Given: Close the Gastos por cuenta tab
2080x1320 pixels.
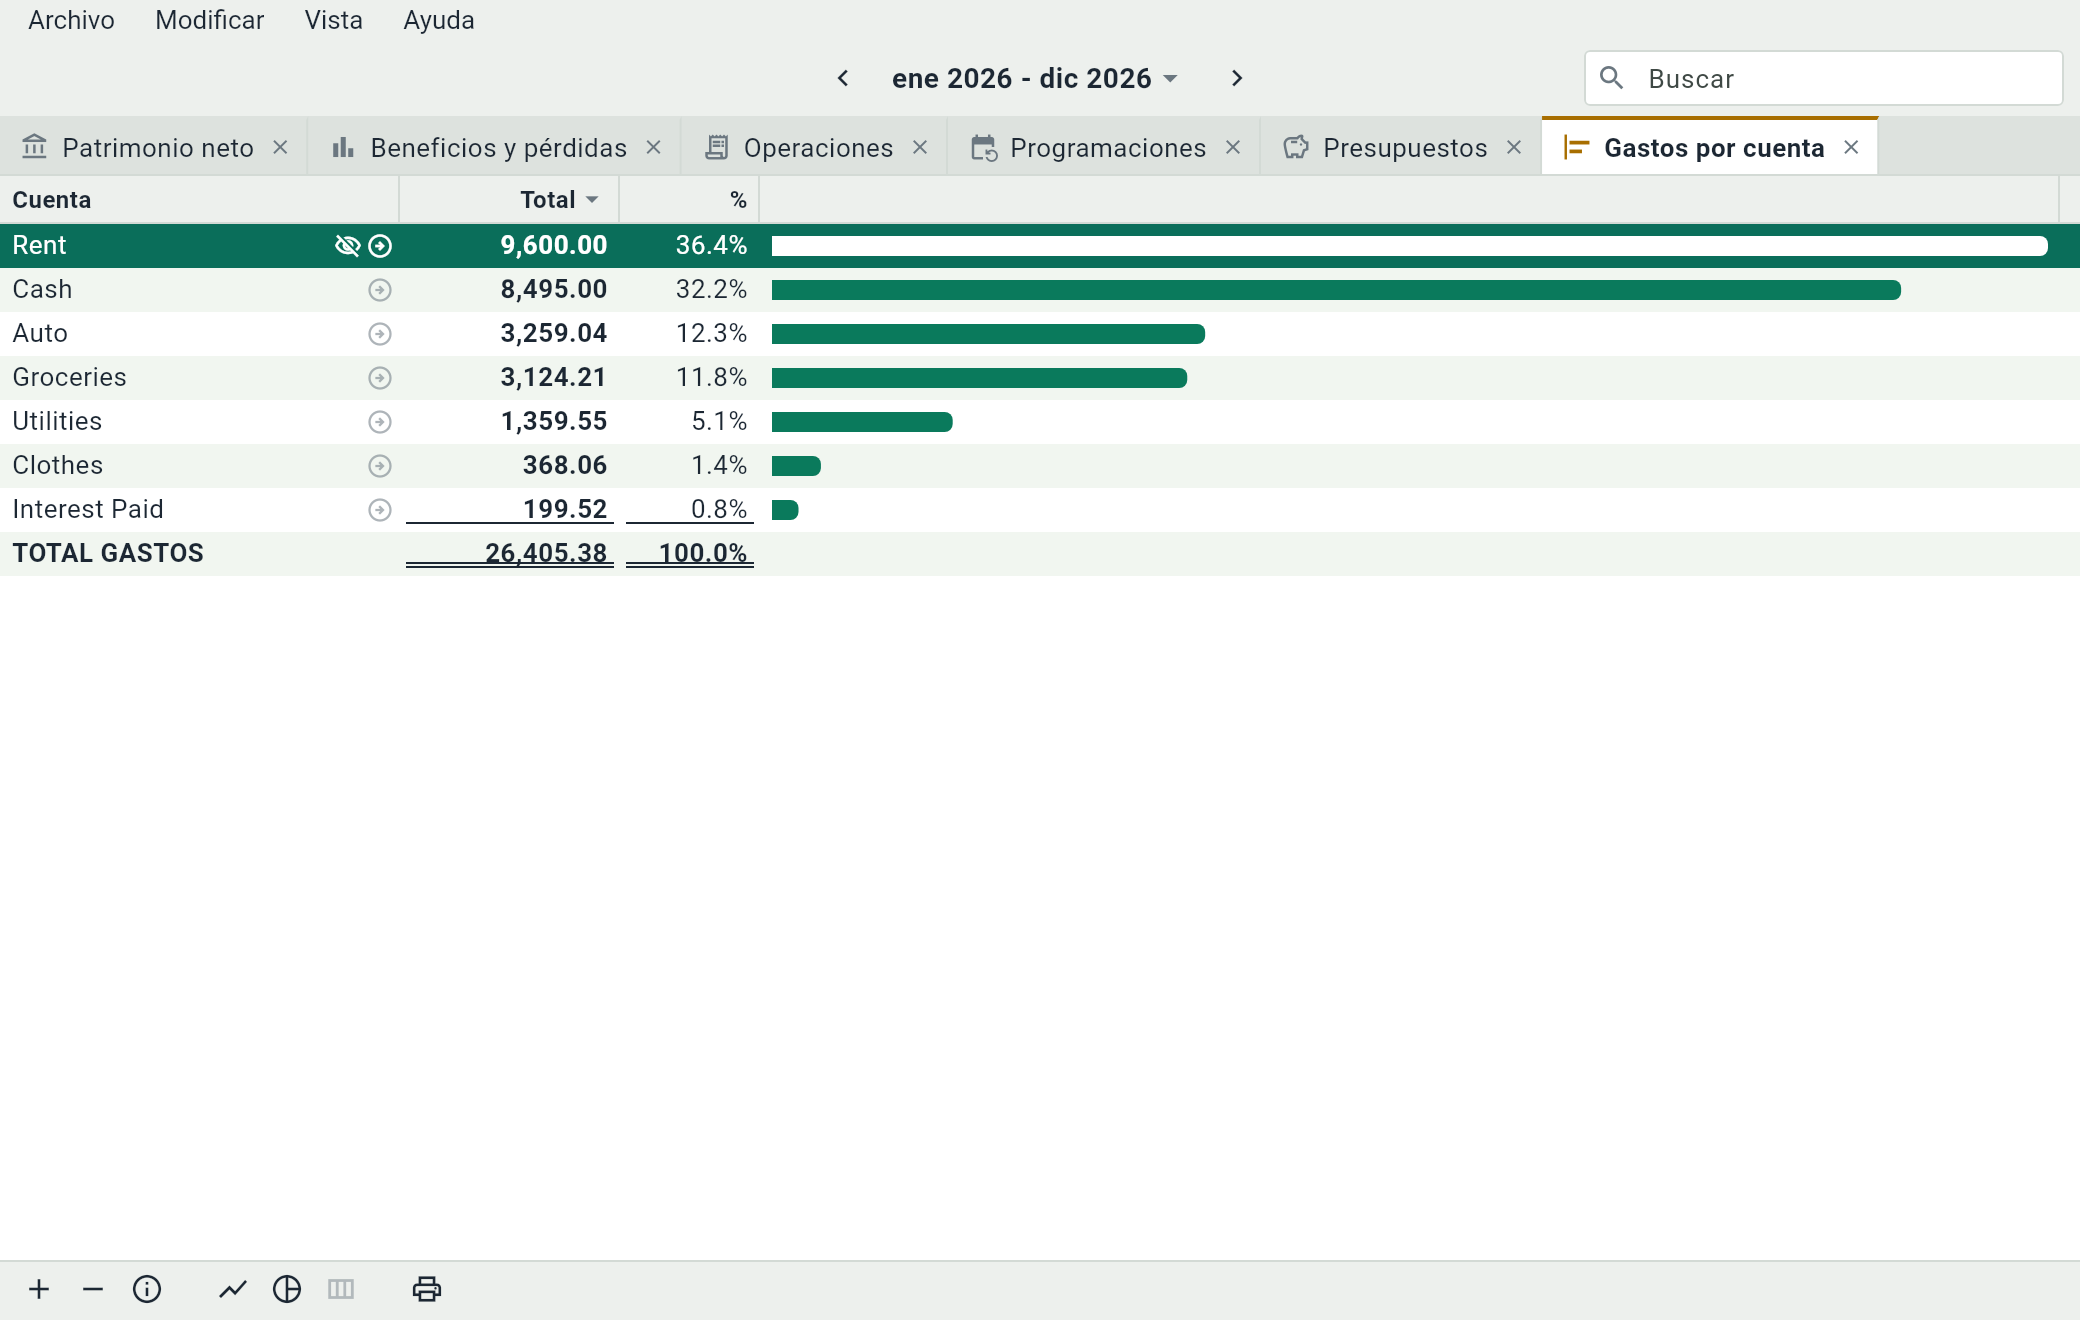Looking at the screenshot, I should click(x=1851, y=147).
